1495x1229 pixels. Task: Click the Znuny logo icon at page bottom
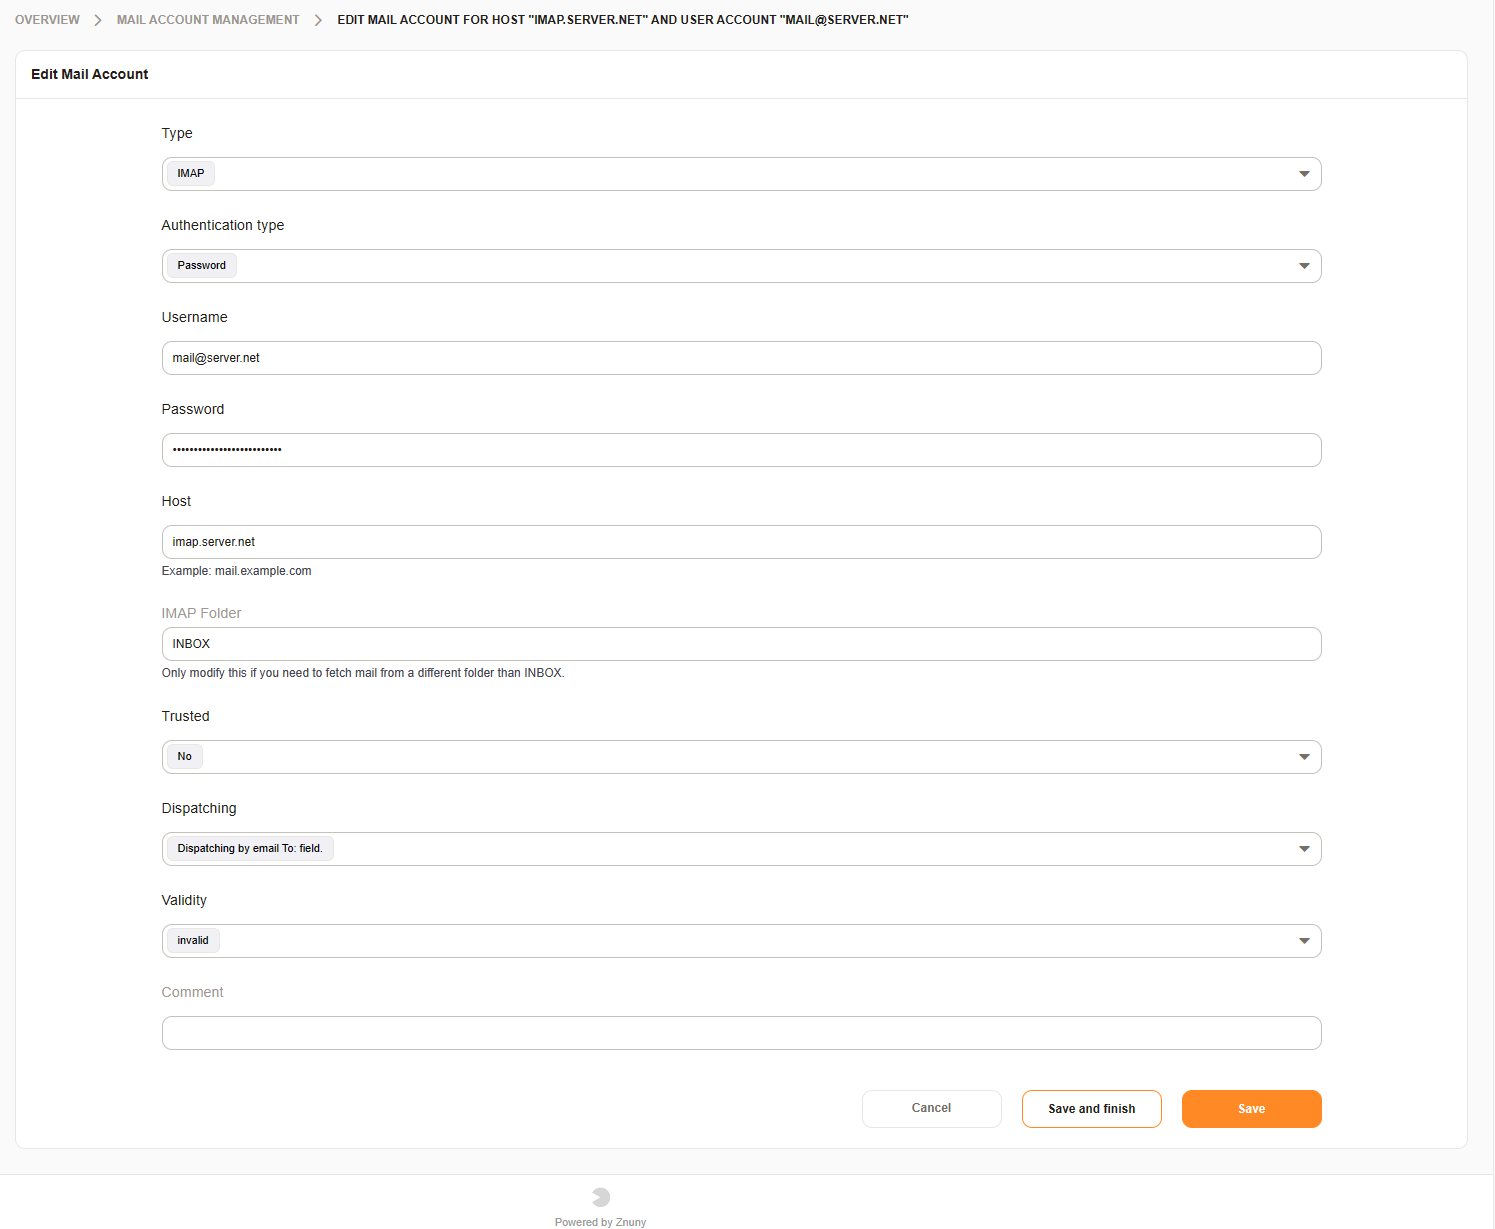pyautogui.click(x=599, y=1196)
